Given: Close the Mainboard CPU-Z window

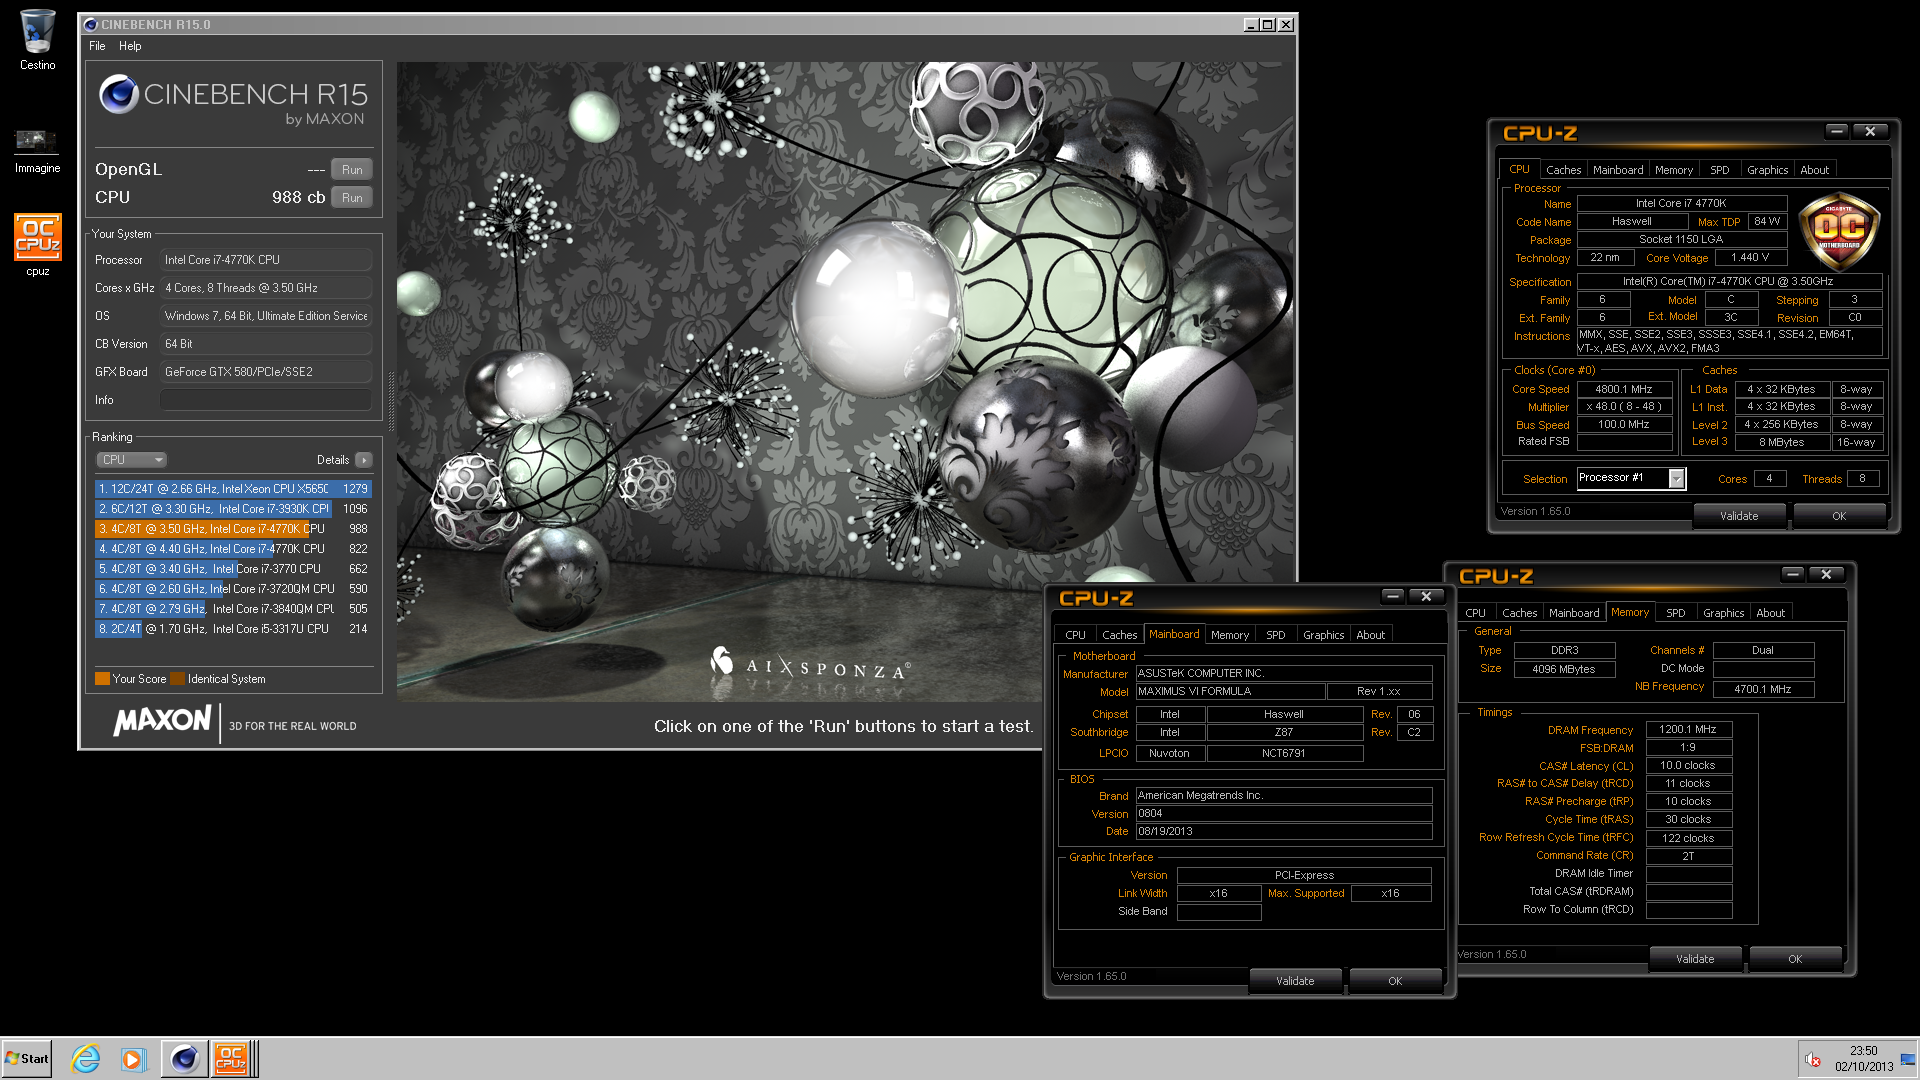Looking at the screenshot, I should click(1426, 596).
